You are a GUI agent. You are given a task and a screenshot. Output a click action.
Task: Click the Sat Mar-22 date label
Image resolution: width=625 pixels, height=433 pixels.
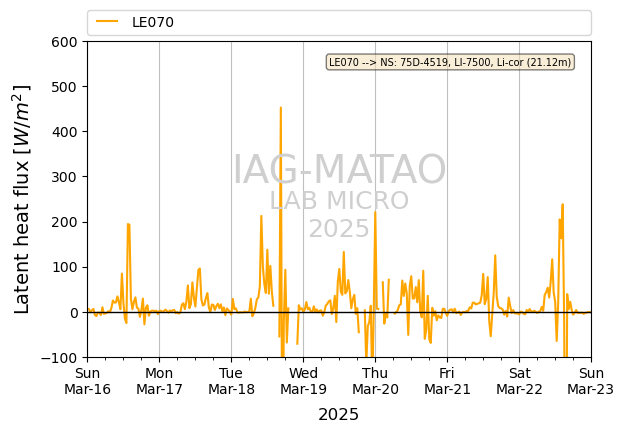click(519, 381)
